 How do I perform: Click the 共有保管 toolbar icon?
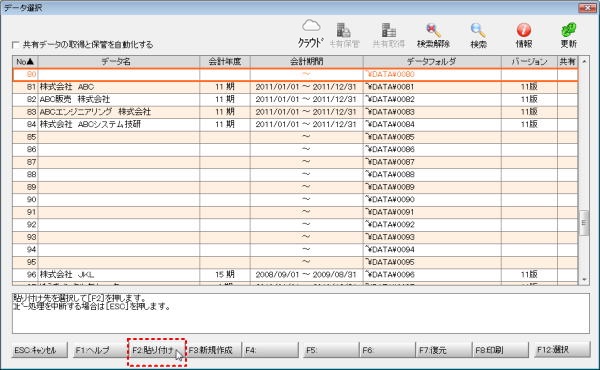coord(344,35)
